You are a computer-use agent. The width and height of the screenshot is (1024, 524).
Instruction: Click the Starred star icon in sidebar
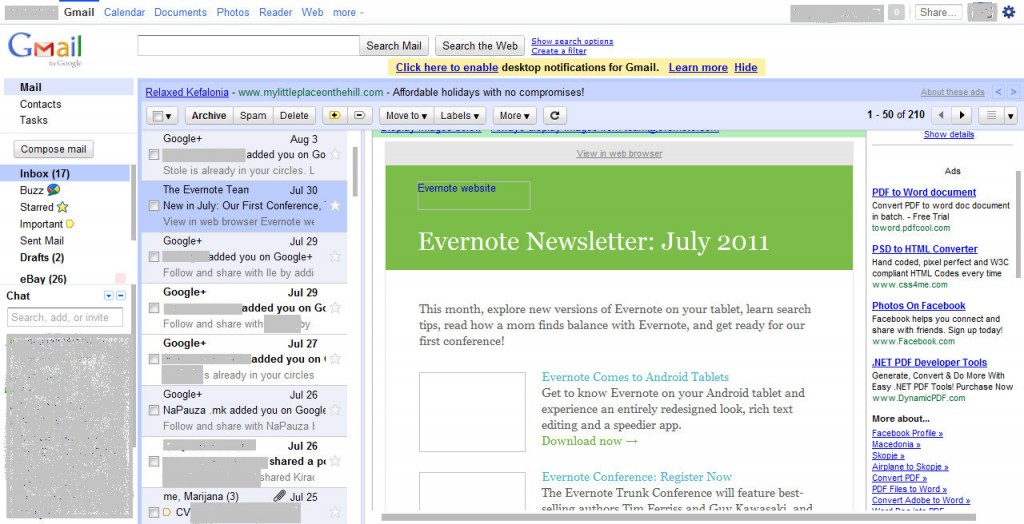coord(62,207)
